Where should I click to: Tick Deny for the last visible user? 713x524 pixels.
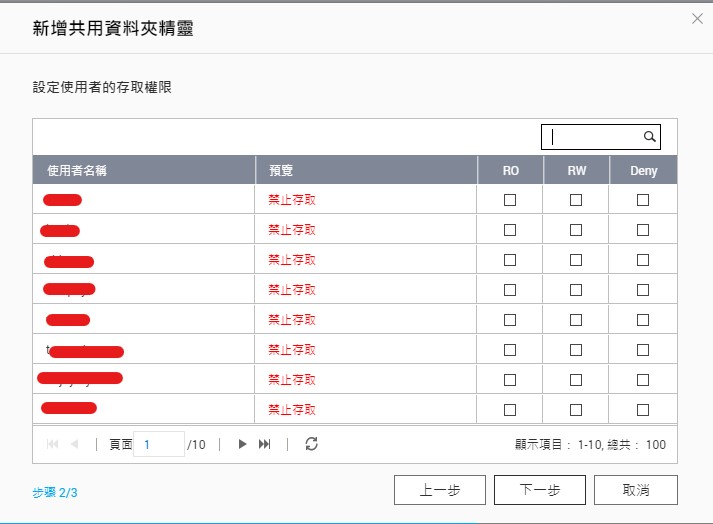coord(643,410)
